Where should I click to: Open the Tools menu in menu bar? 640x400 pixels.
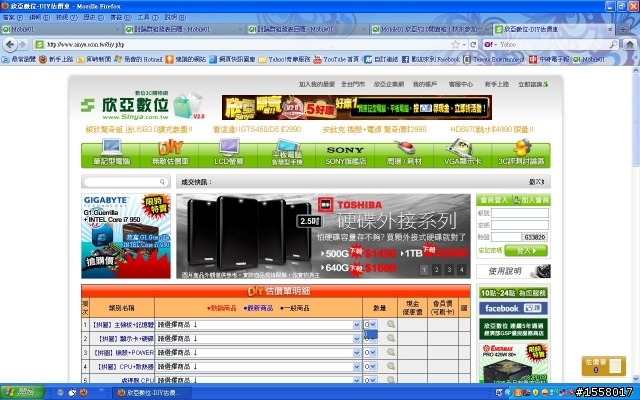tap(148, 18)
